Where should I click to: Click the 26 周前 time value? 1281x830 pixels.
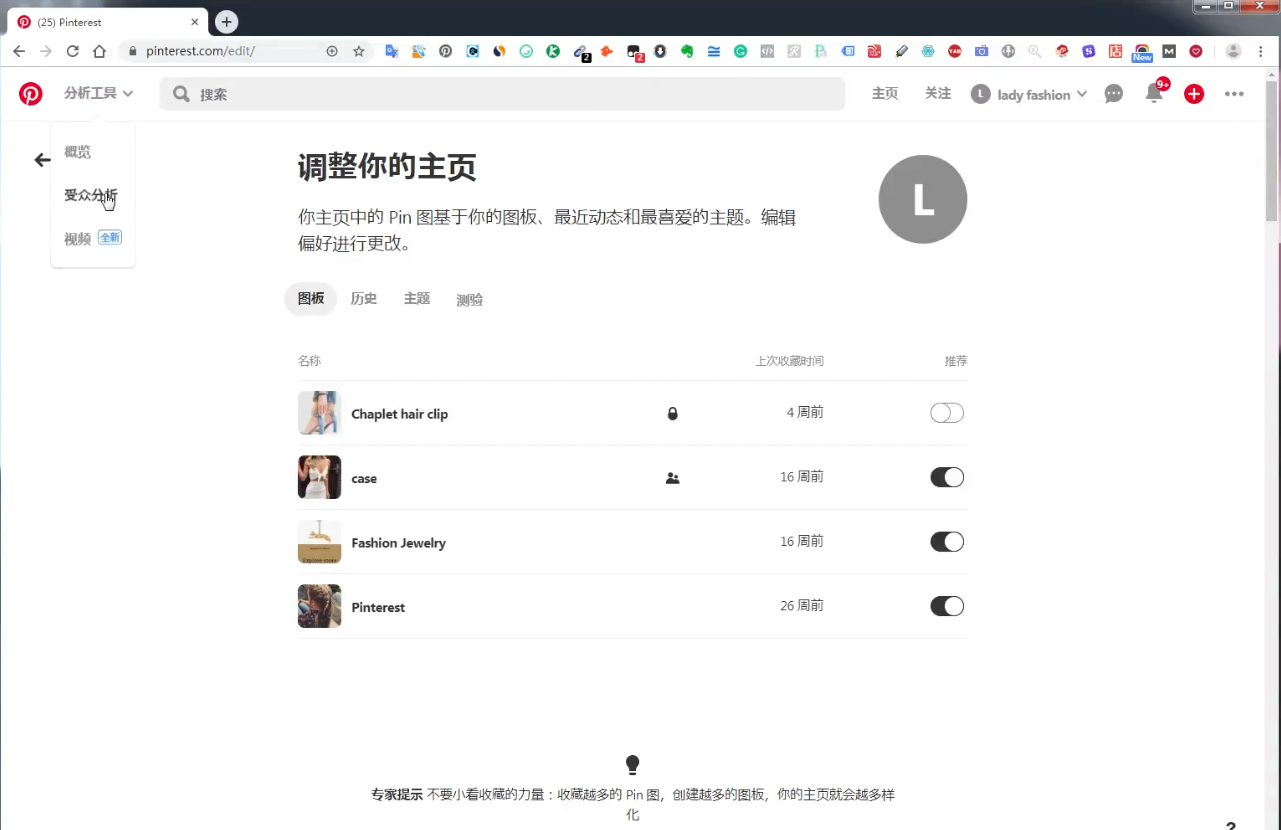pos(802,606)
